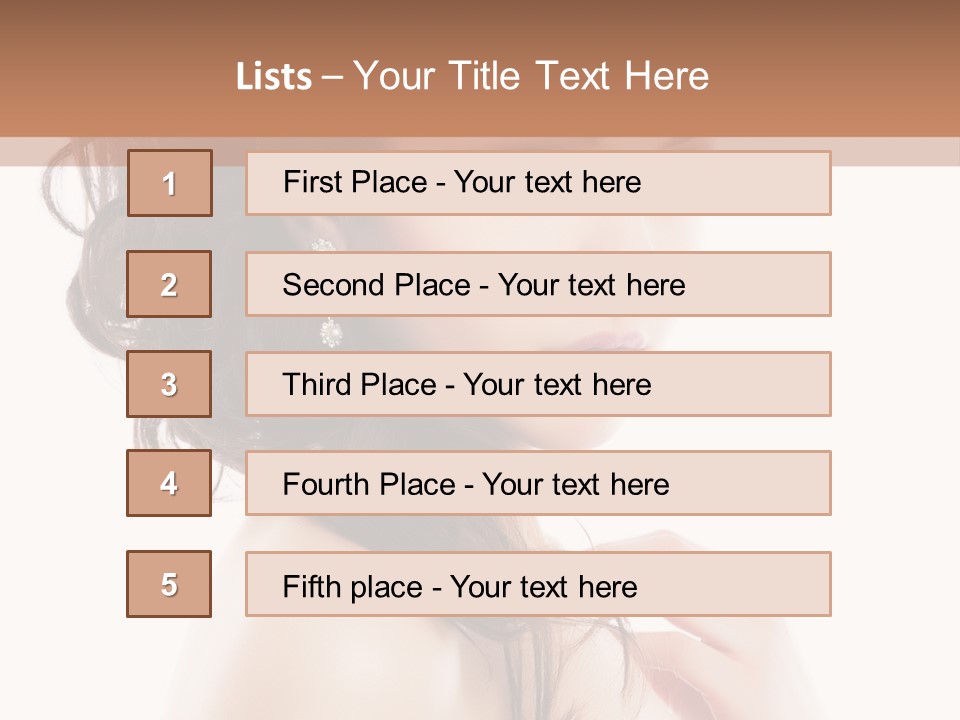This screenshot has height=720, width=960.
Task: Click the bold word 'Lists' in title
Action: click(x=274, y=77)
